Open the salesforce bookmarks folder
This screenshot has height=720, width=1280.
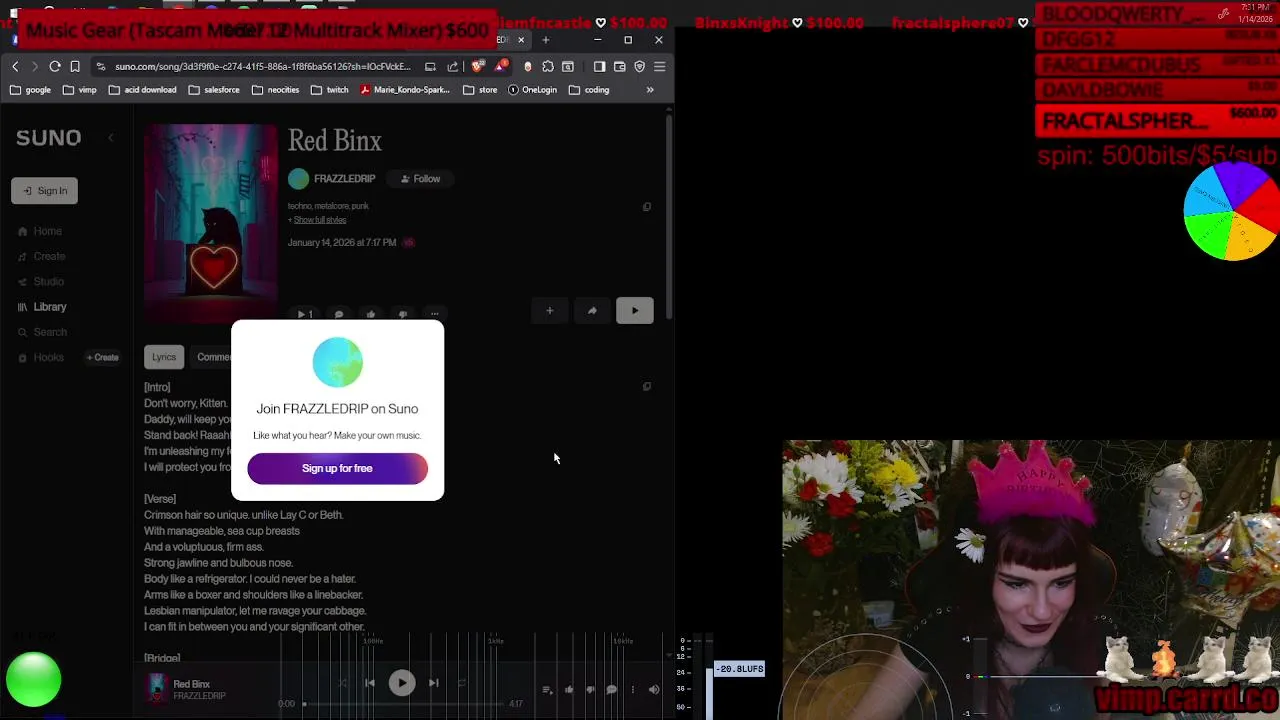213,90
